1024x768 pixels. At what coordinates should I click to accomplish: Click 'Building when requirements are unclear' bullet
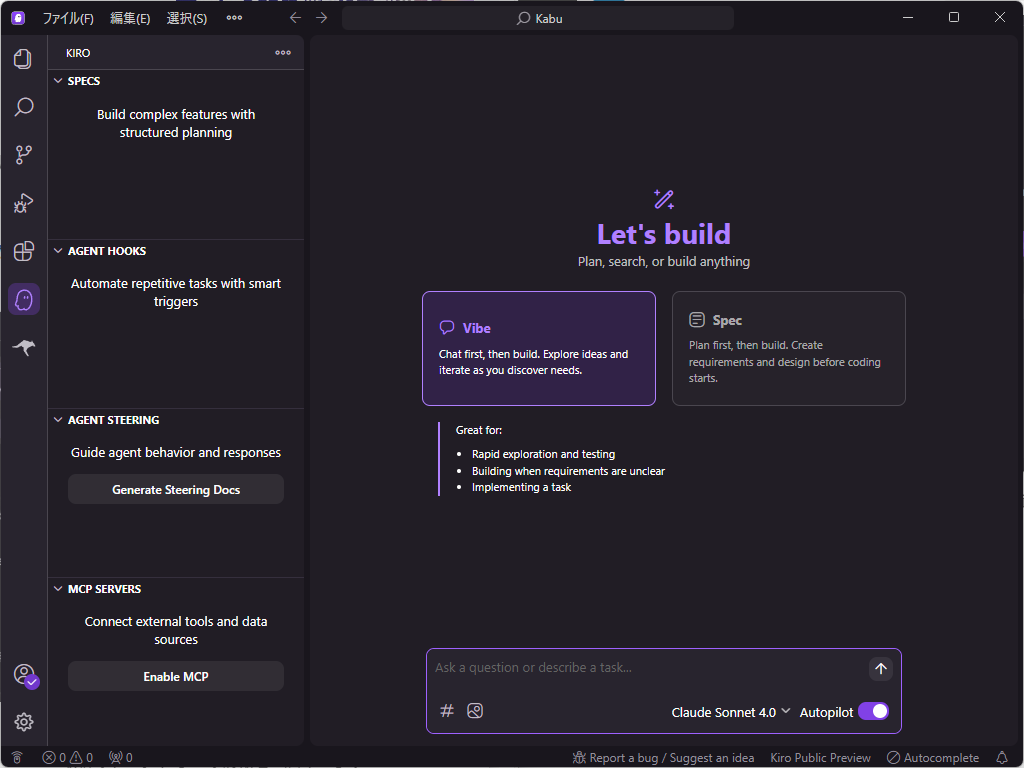[568, 471]
